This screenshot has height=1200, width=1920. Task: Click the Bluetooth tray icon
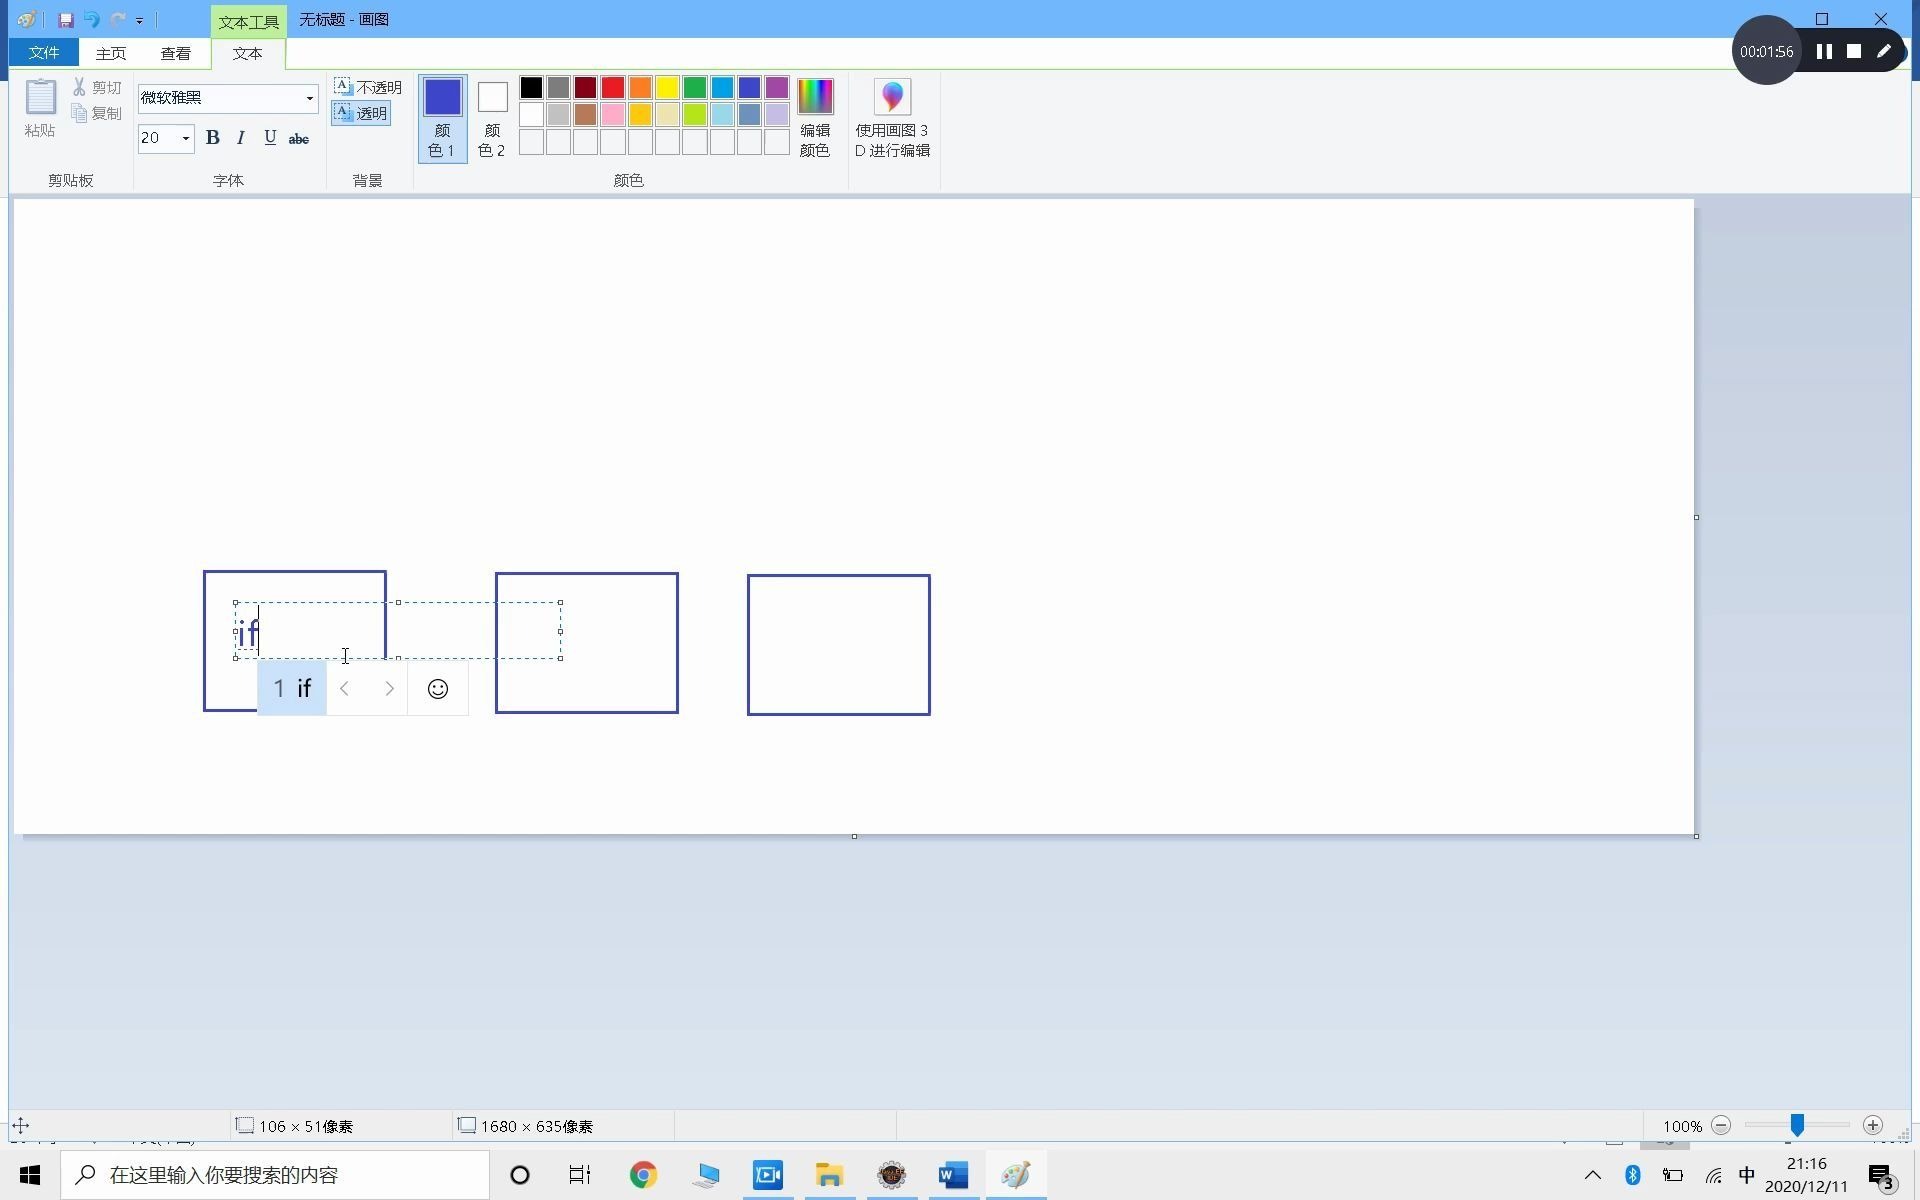(1632, 1175)
